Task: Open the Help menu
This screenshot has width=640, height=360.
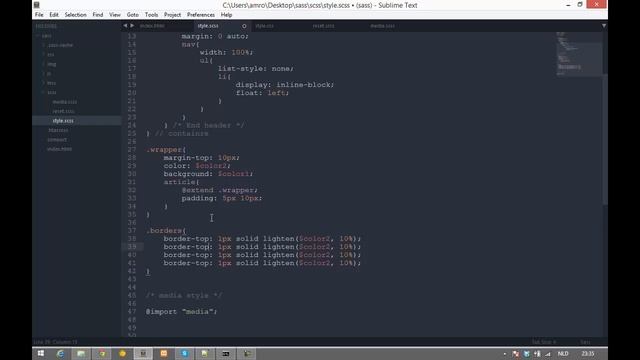Action: point(227,15)
